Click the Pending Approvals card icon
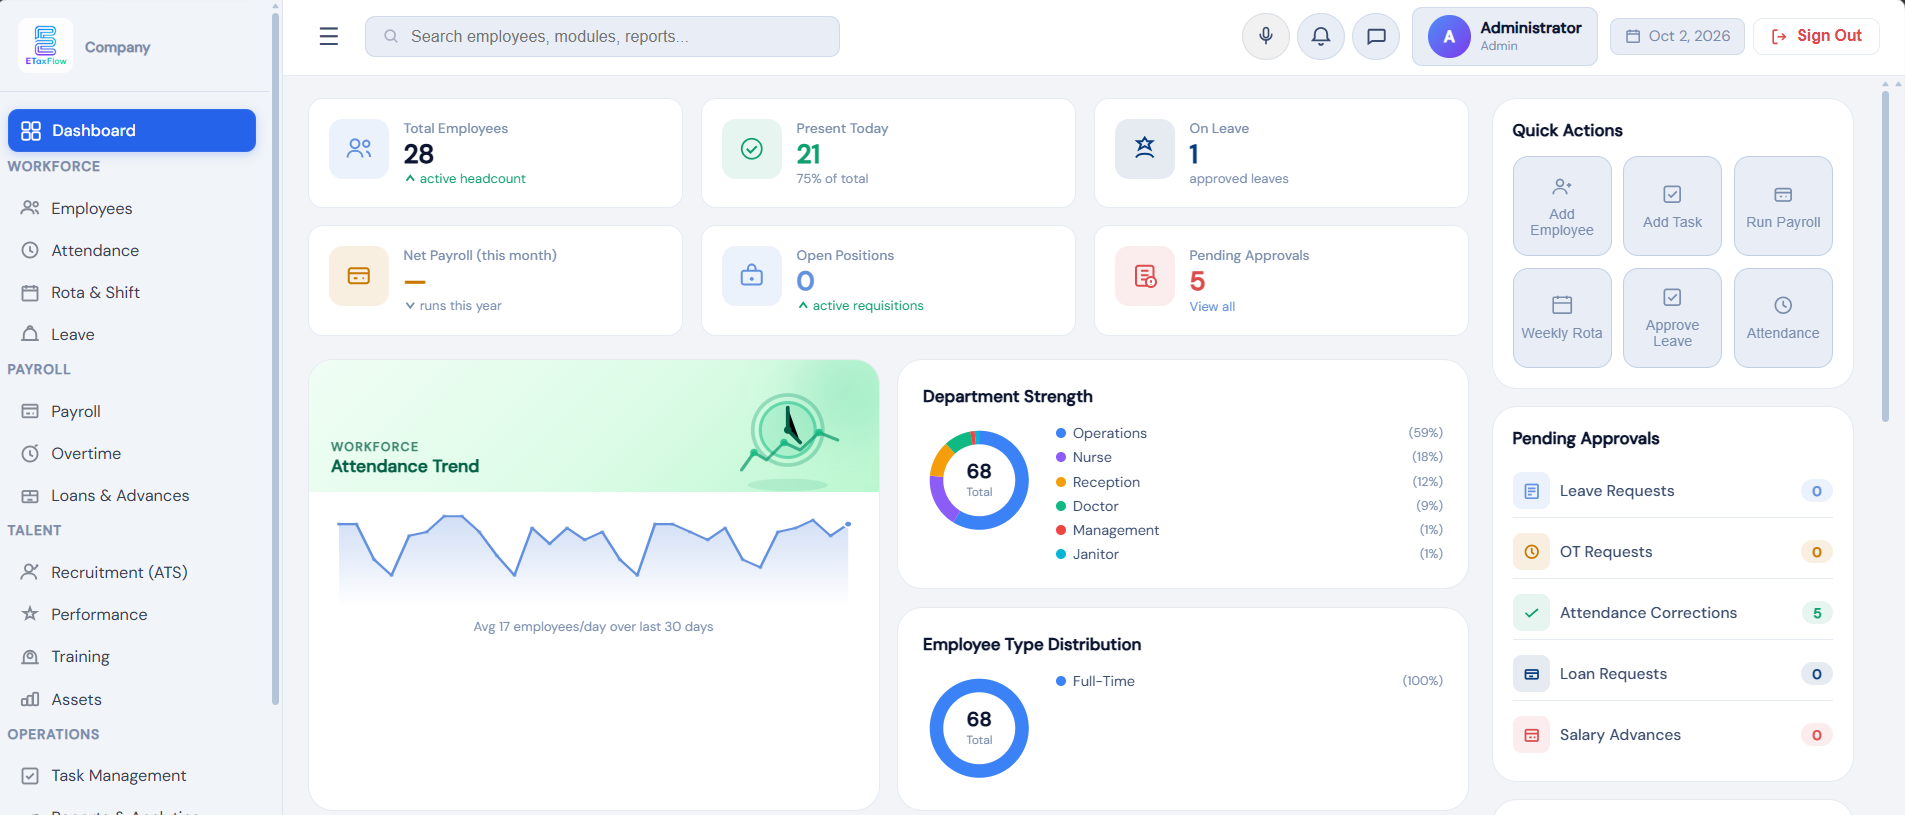 coord(1145,276)
